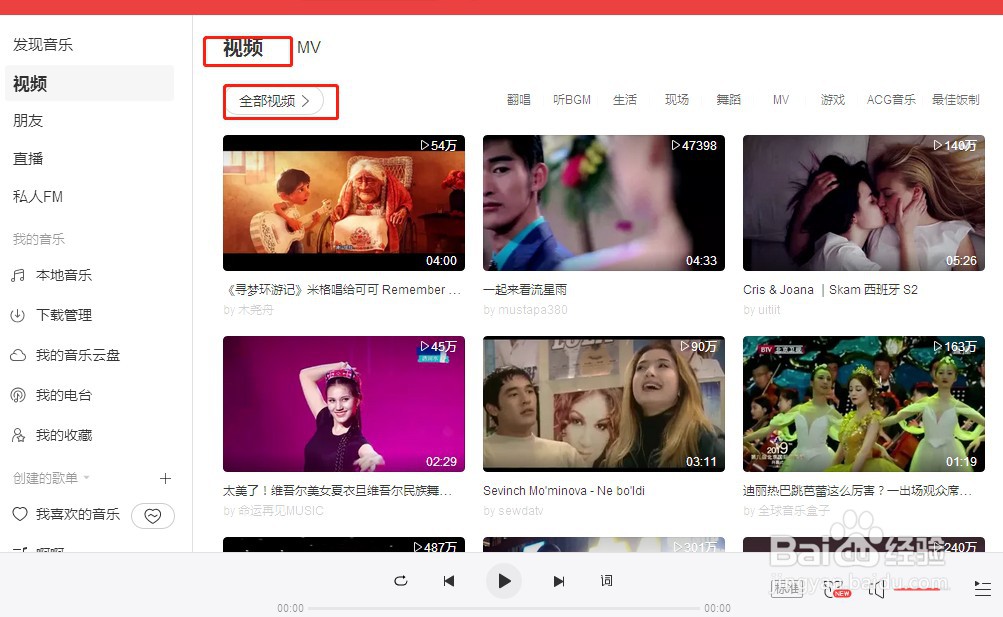Filter videos by 生活

625,100
